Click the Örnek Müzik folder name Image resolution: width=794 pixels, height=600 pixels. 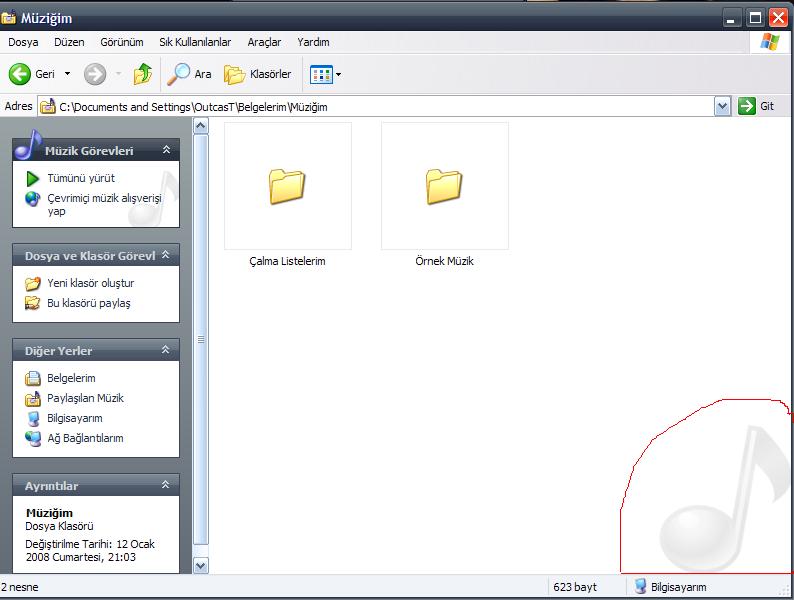click(x=445, y=261)
